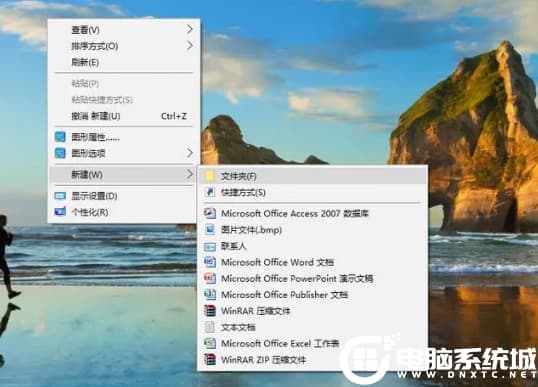This screenshot has width=538, height=387.
Task: Expand the 图形选项 submenu arrow
Action: (190, 153)
